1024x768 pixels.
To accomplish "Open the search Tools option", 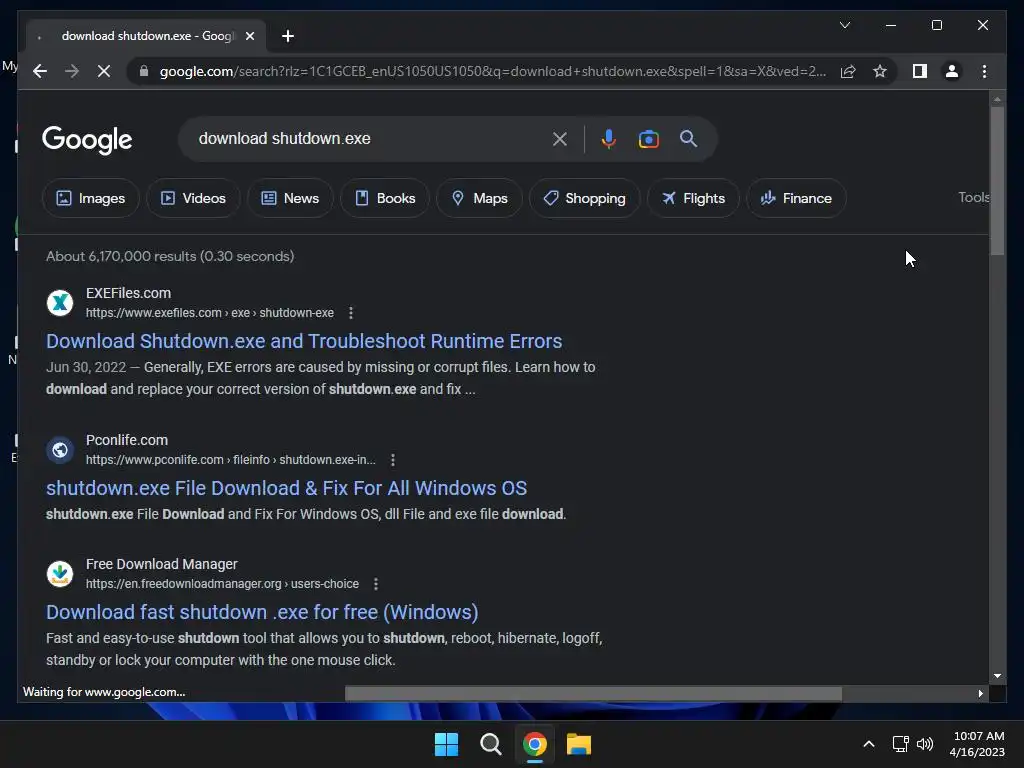I will (973, 197).
